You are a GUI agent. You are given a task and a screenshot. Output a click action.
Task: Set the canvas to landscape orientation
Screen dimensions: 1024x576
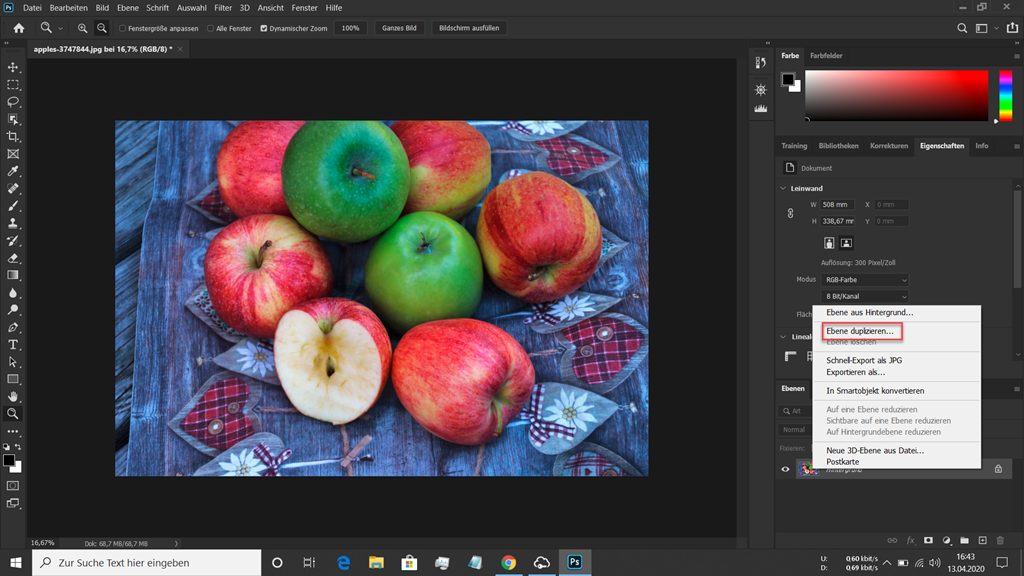pyautogui.click(x=846, y=243)
